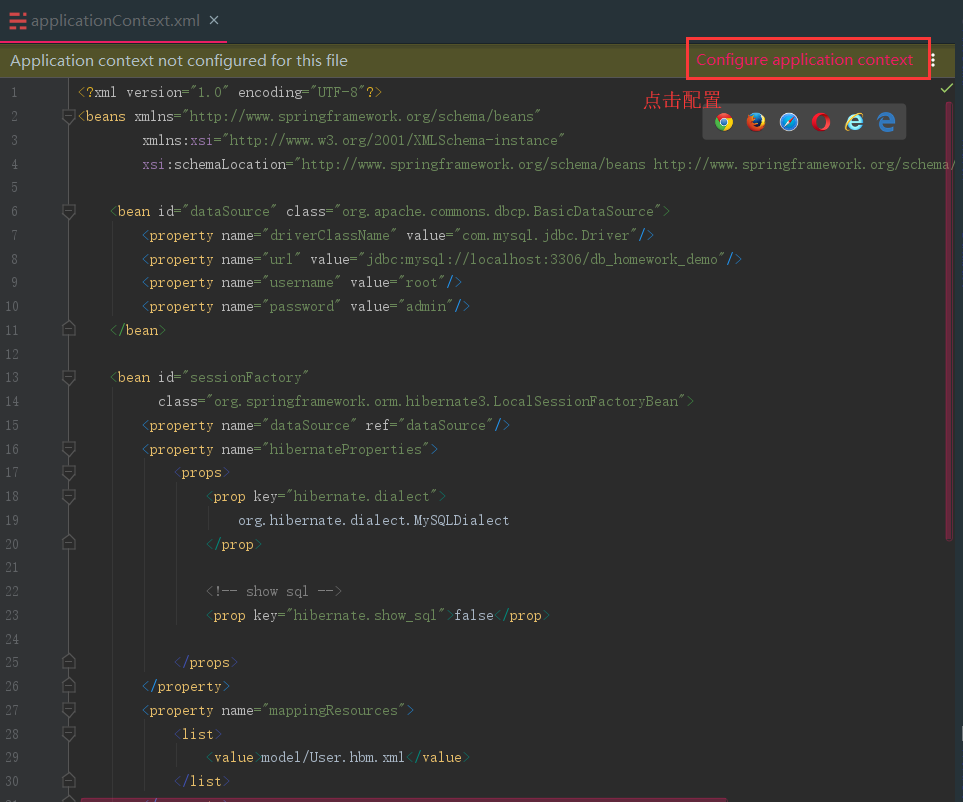Click the red error stripe on the scrollbar

tap(949, 321)
